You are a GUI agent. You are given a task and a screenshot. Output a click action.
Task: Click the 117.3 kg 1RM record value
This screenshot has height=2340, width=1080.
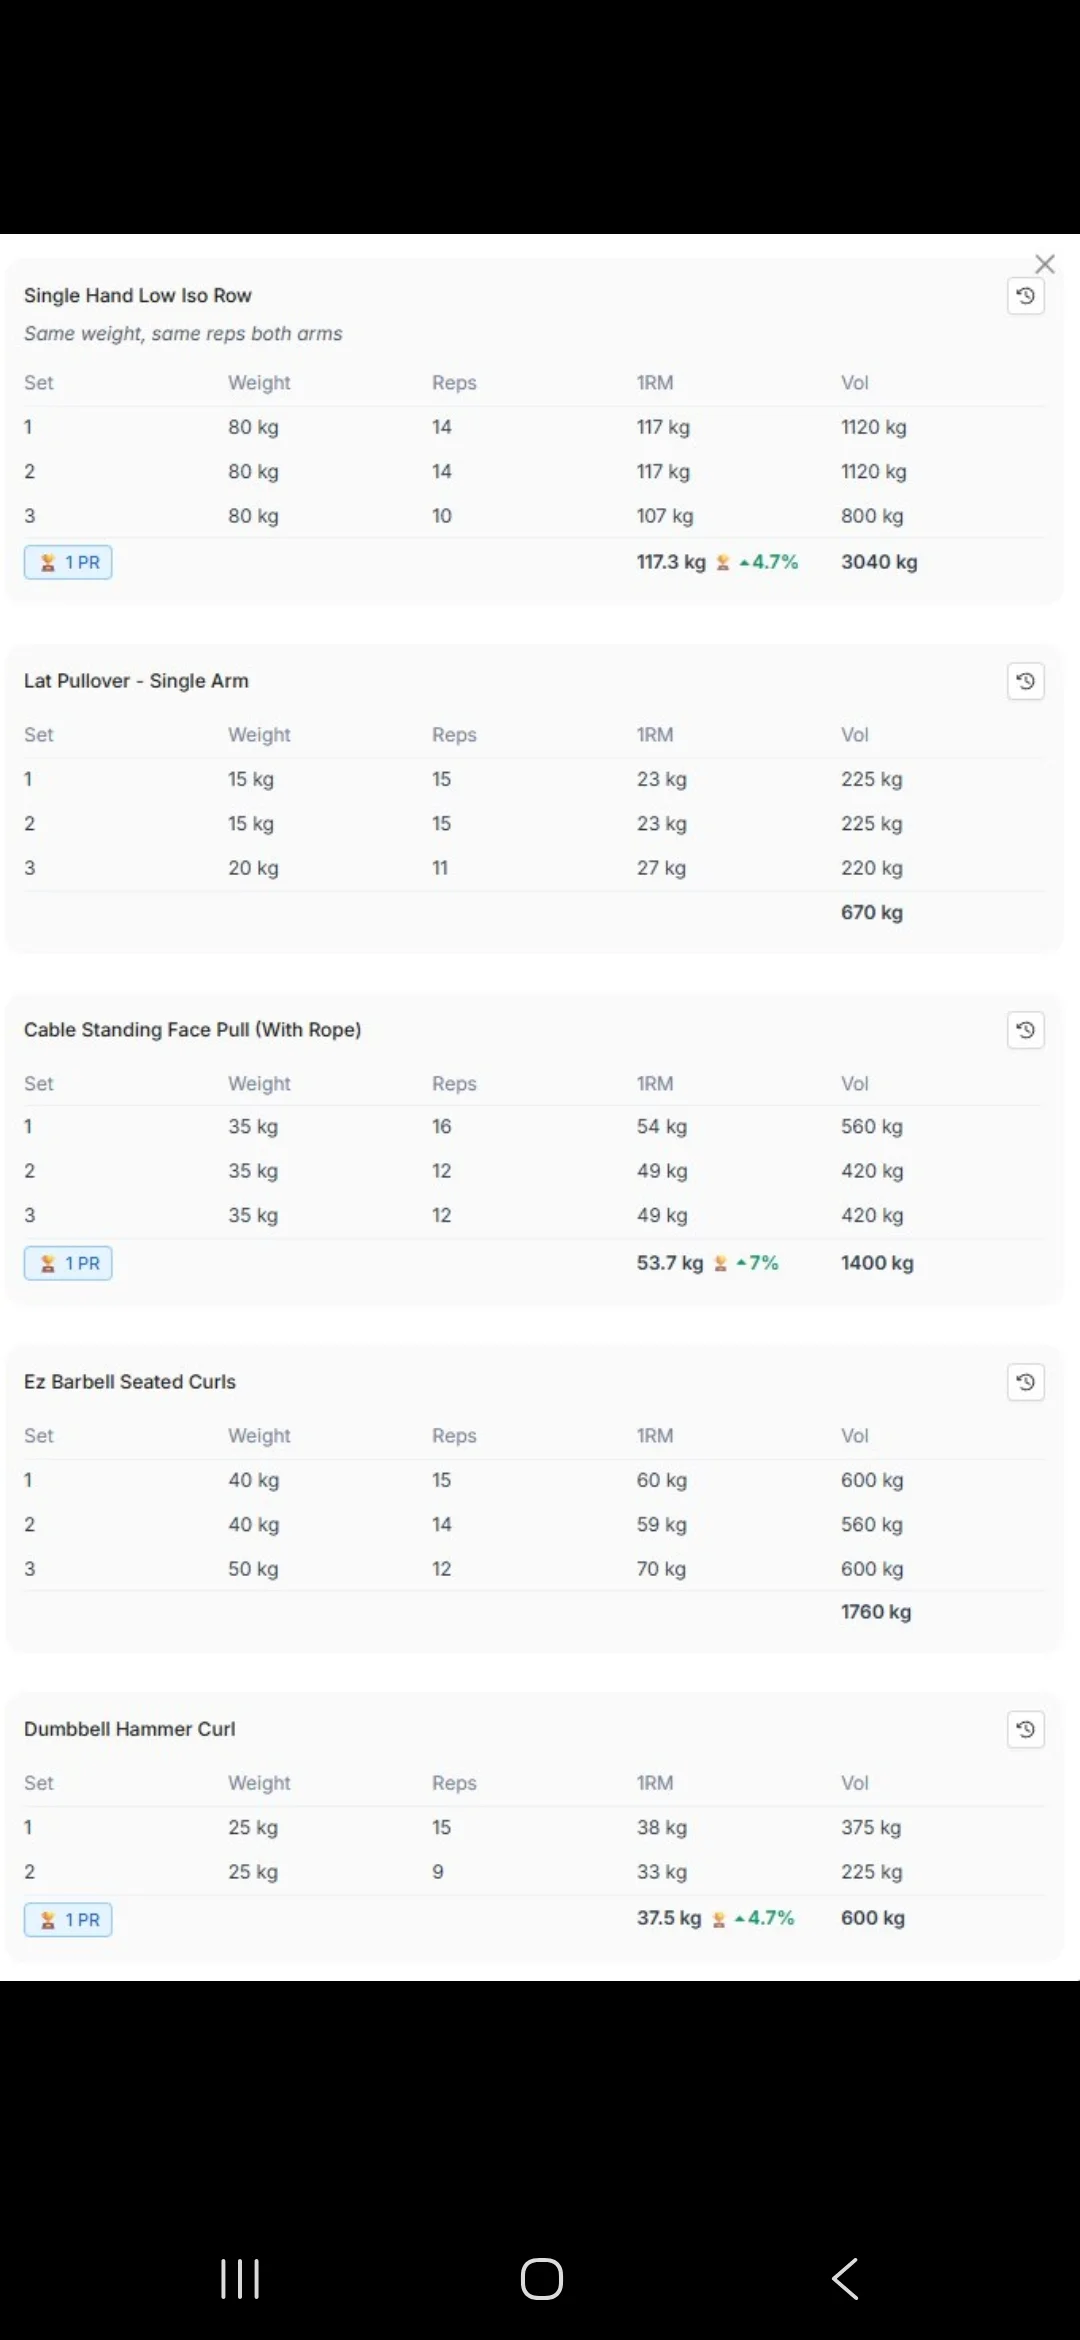coord(671,562)
